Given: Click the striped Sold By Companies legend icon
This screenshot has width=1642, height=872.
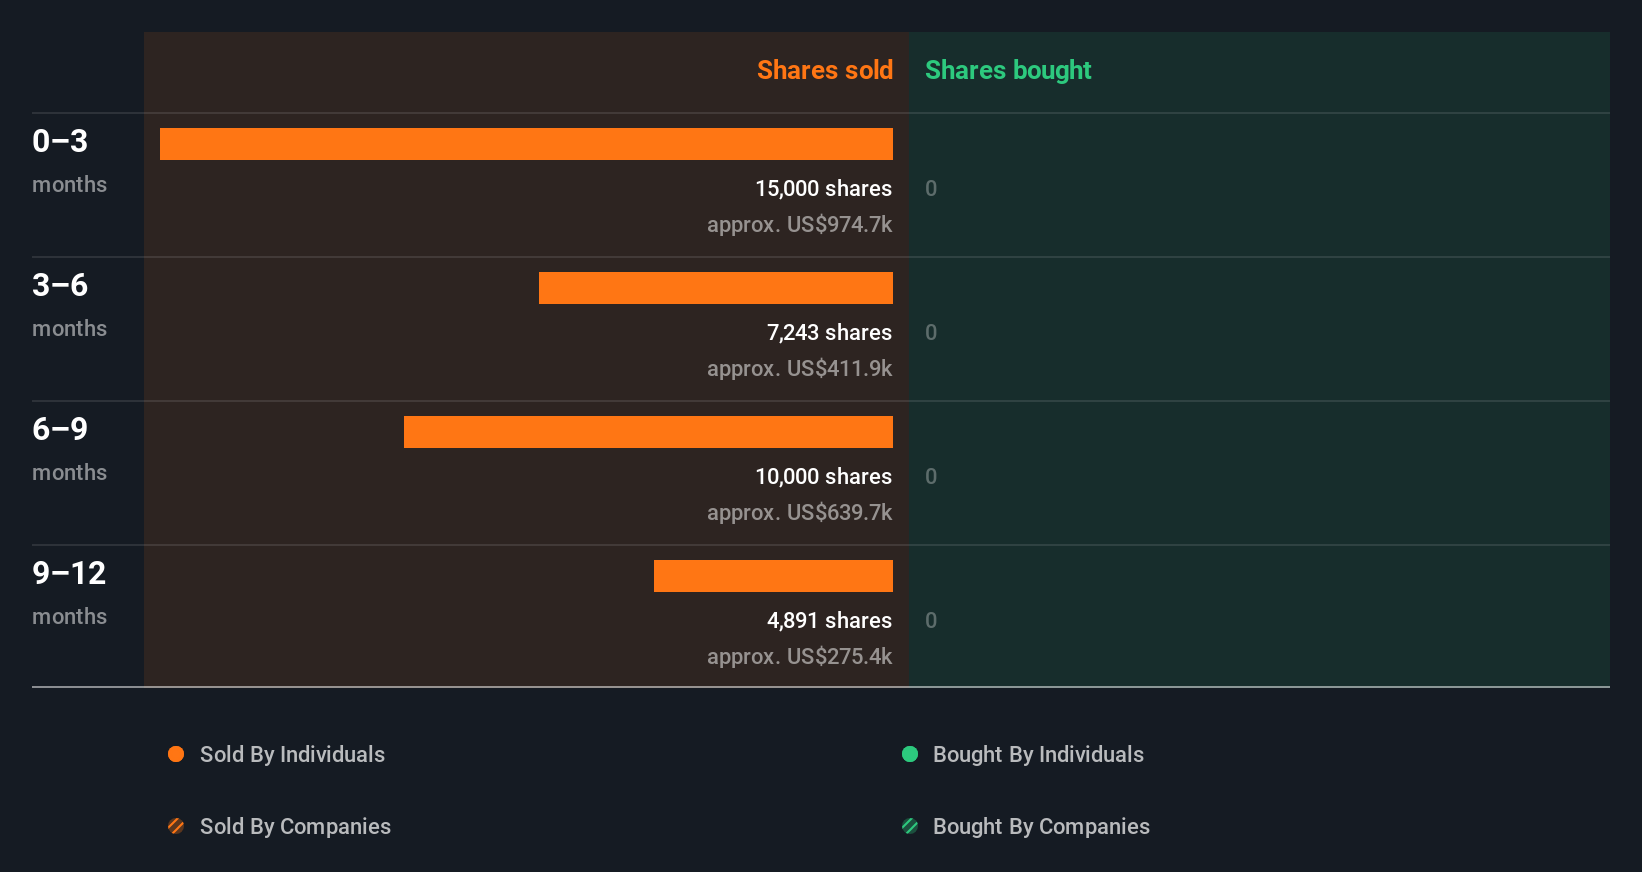Looking at the screenshot, I should (176, 826).
